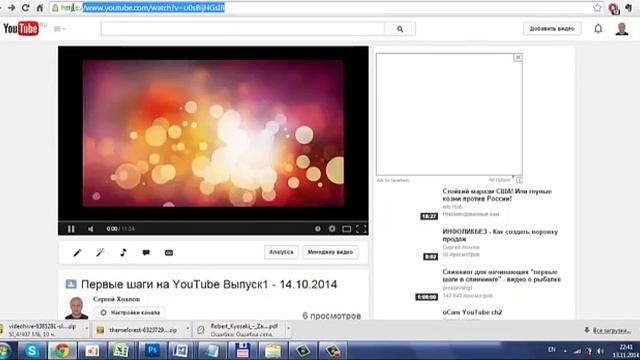Open suggested video Спиннинг для начинающих

[502, 276]
